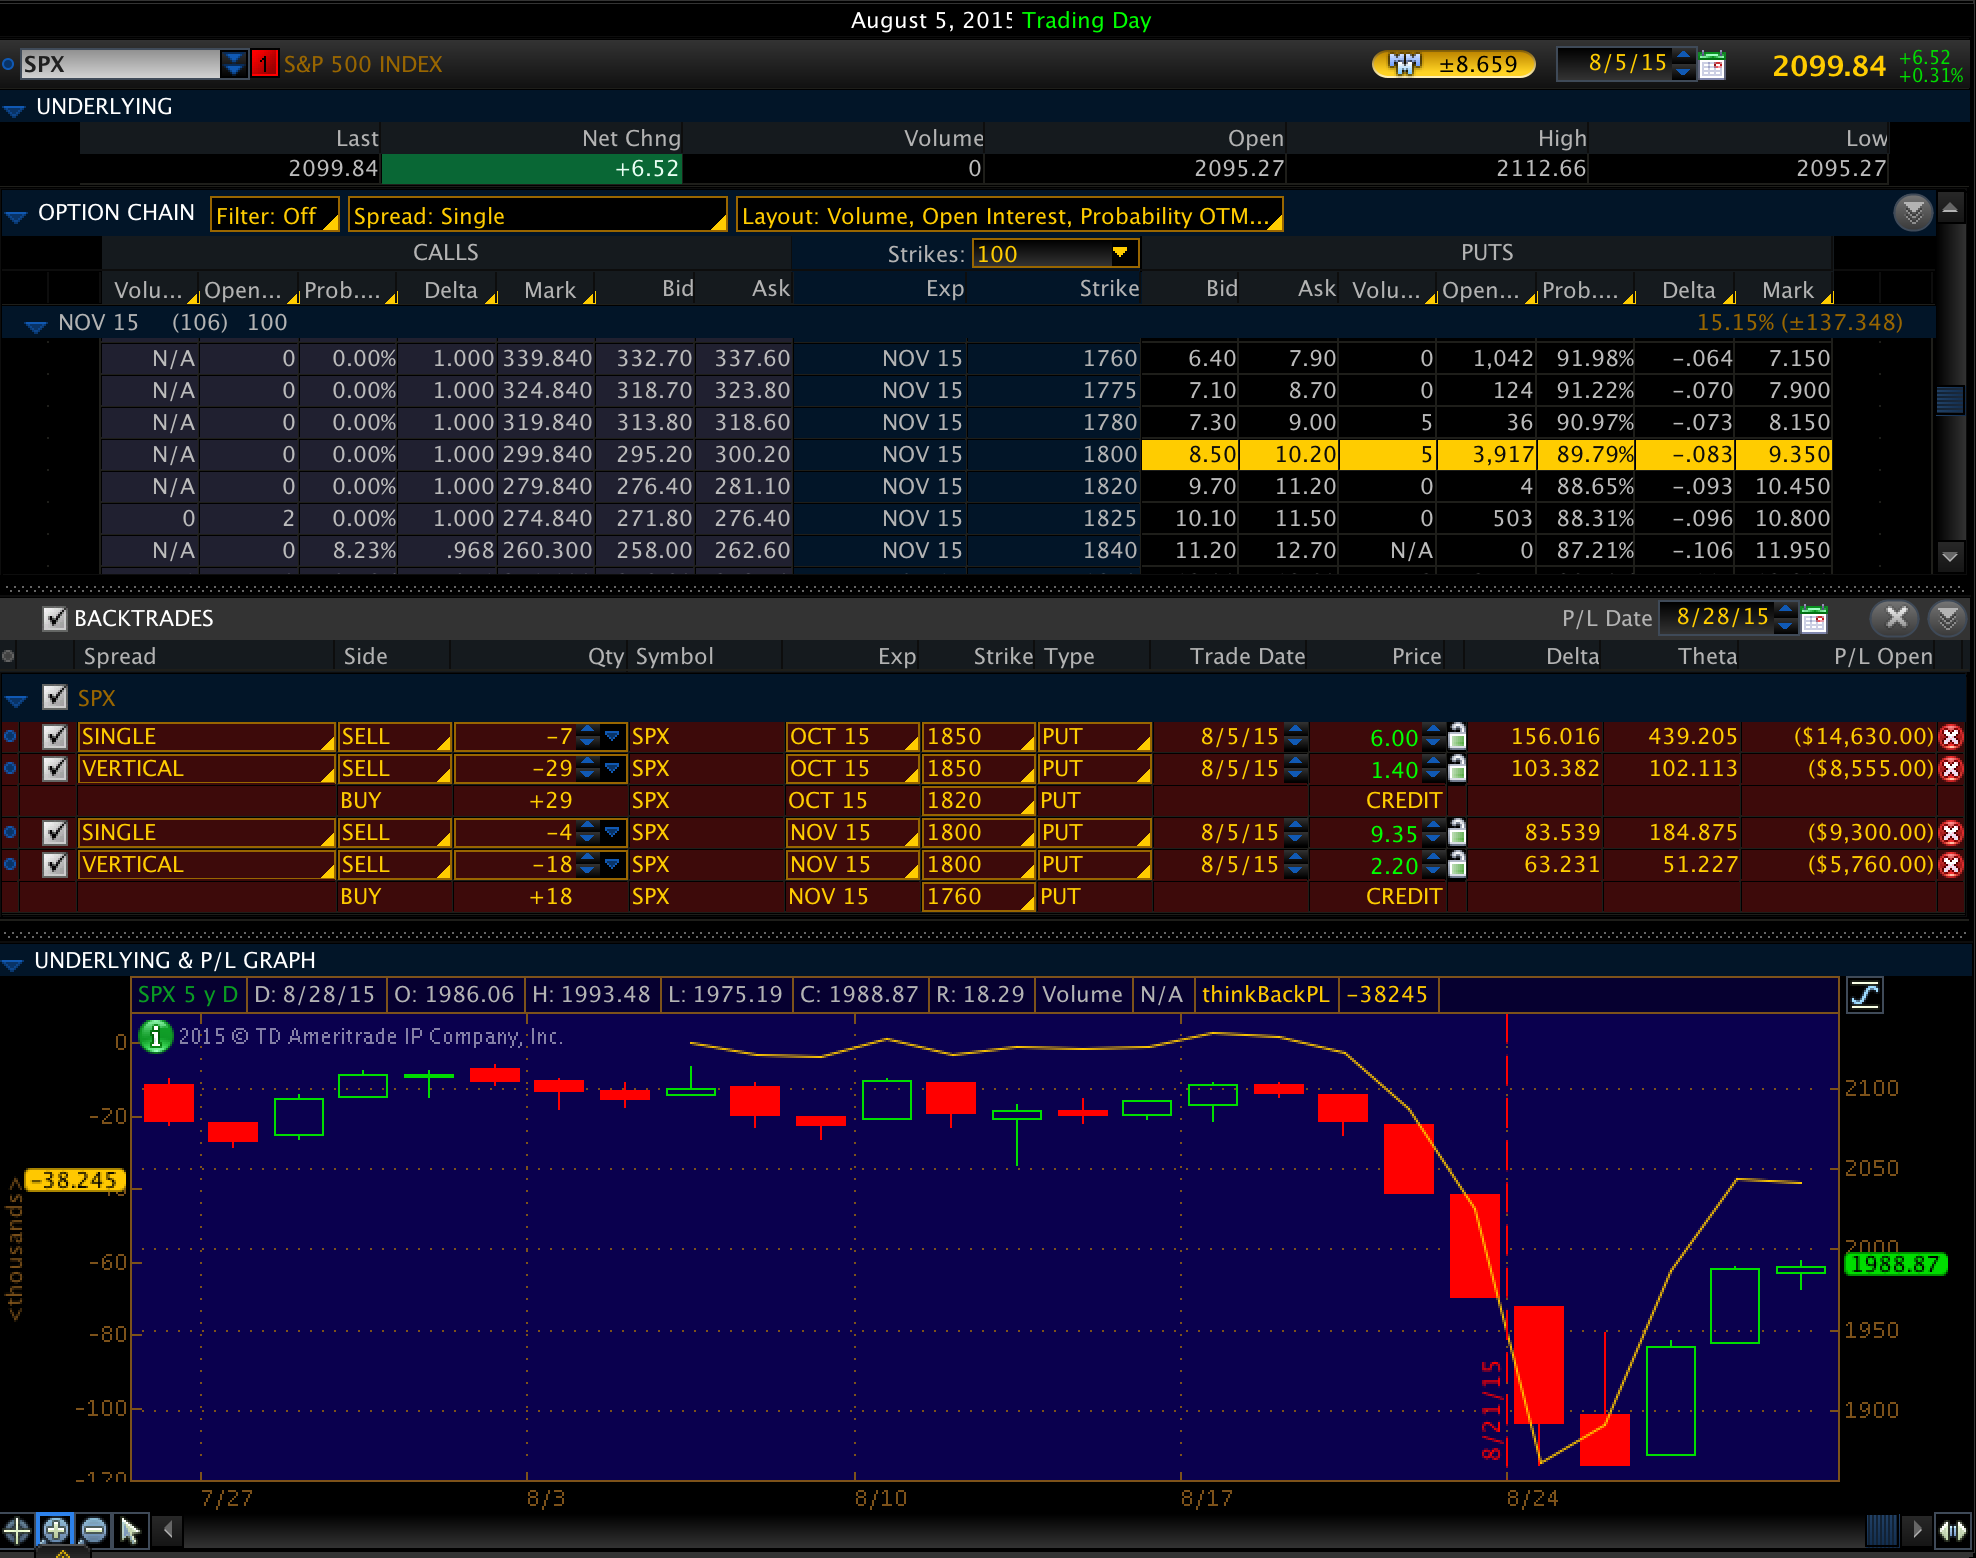1976x1558 pixels.
Task: Open the Layout dropdown
Action: (x=1009, y=215)
